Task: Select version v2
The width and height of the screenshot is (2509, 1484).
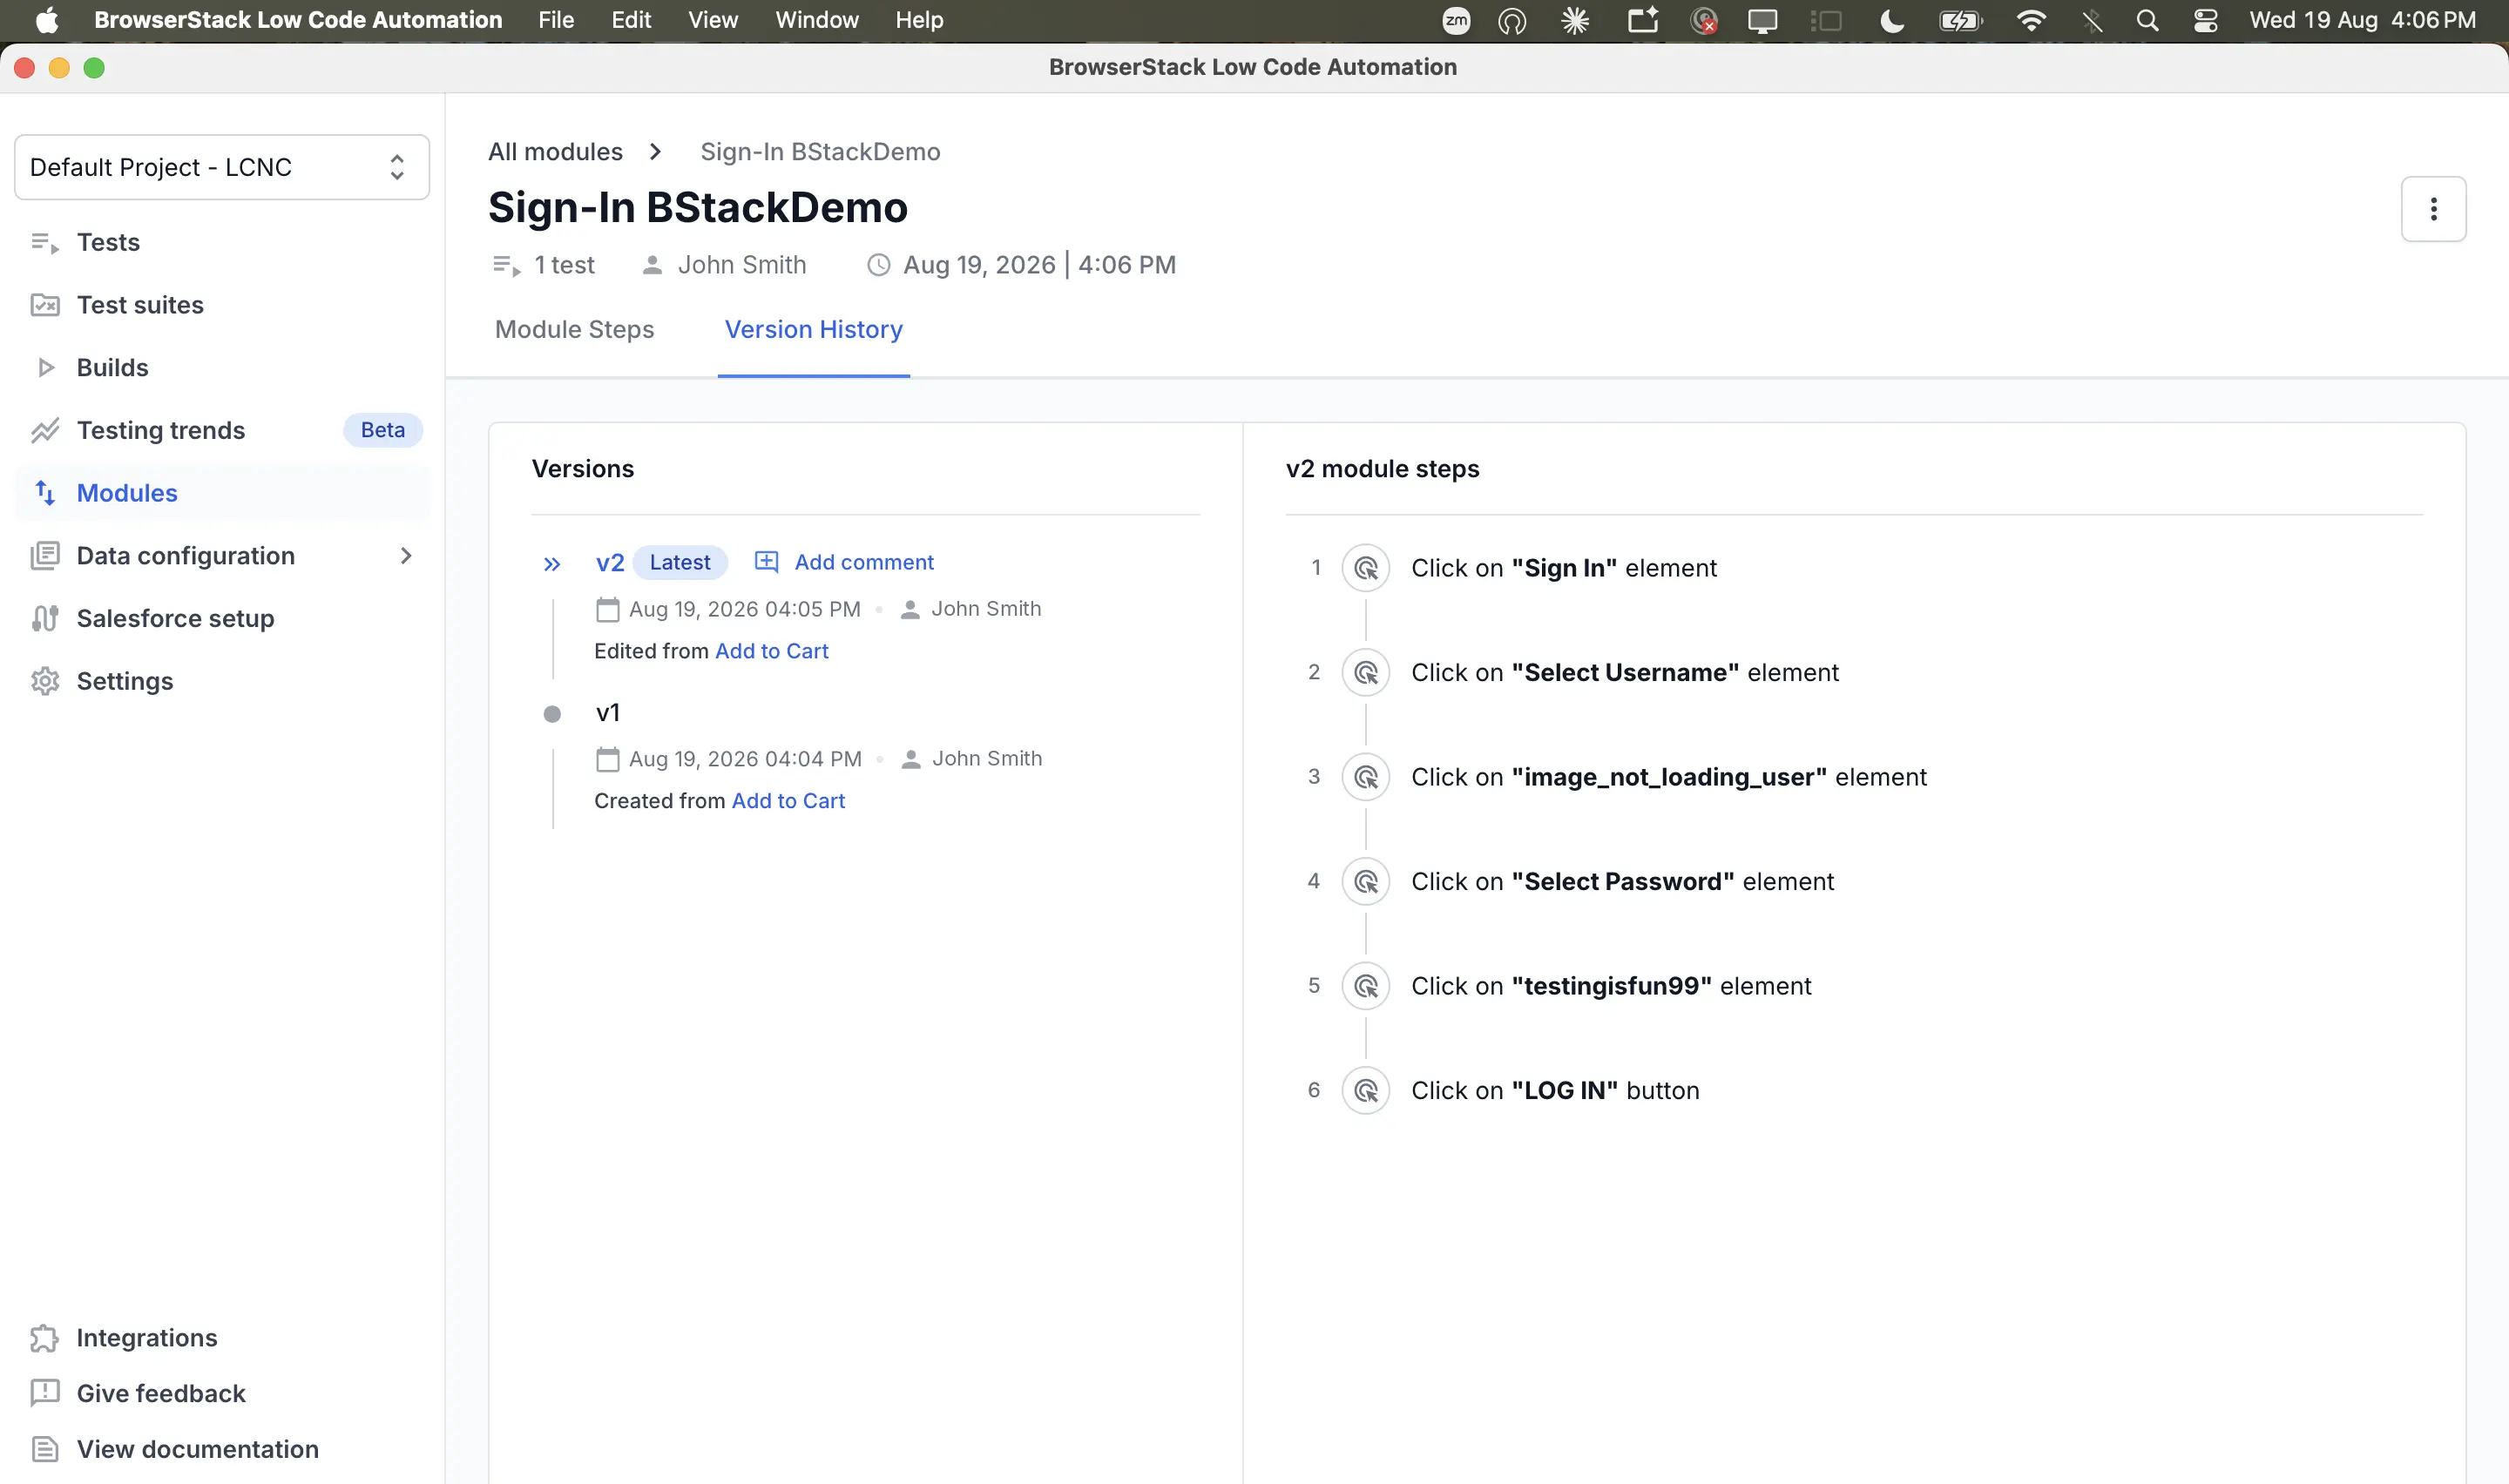Action: (610, 563)
